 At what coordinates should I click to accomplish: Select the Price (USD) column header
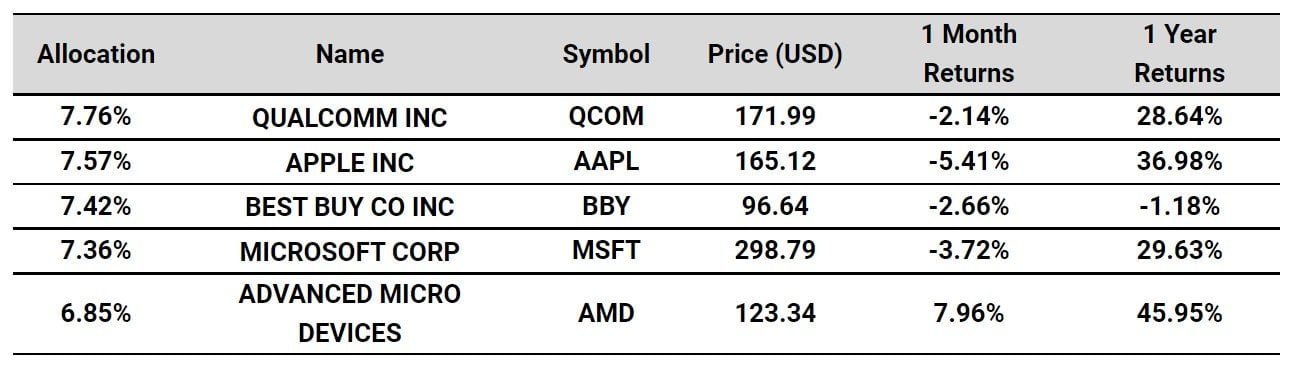click(775, 55)
